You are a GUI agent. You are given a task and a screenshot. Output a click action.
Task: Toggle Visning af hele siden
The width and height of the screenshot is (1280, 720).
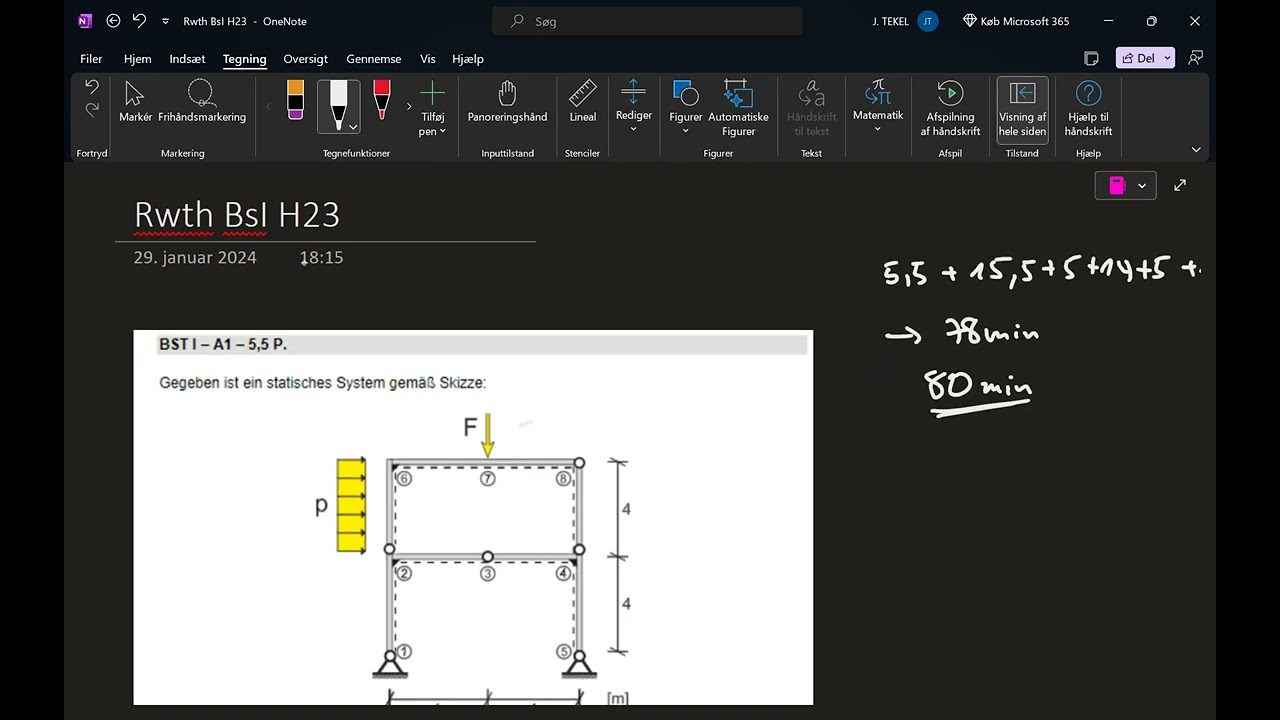(x=1022, y=108)
